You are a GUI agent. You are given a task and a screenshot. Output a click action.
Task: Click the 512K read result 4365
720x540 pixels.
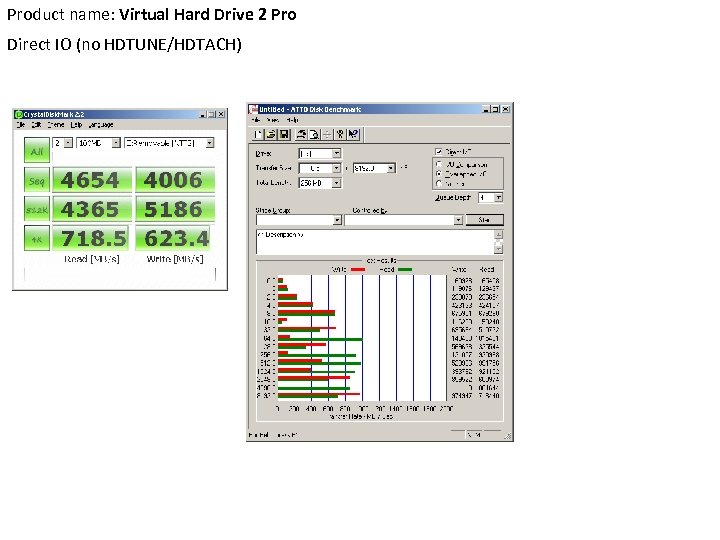tap(92, 209)
